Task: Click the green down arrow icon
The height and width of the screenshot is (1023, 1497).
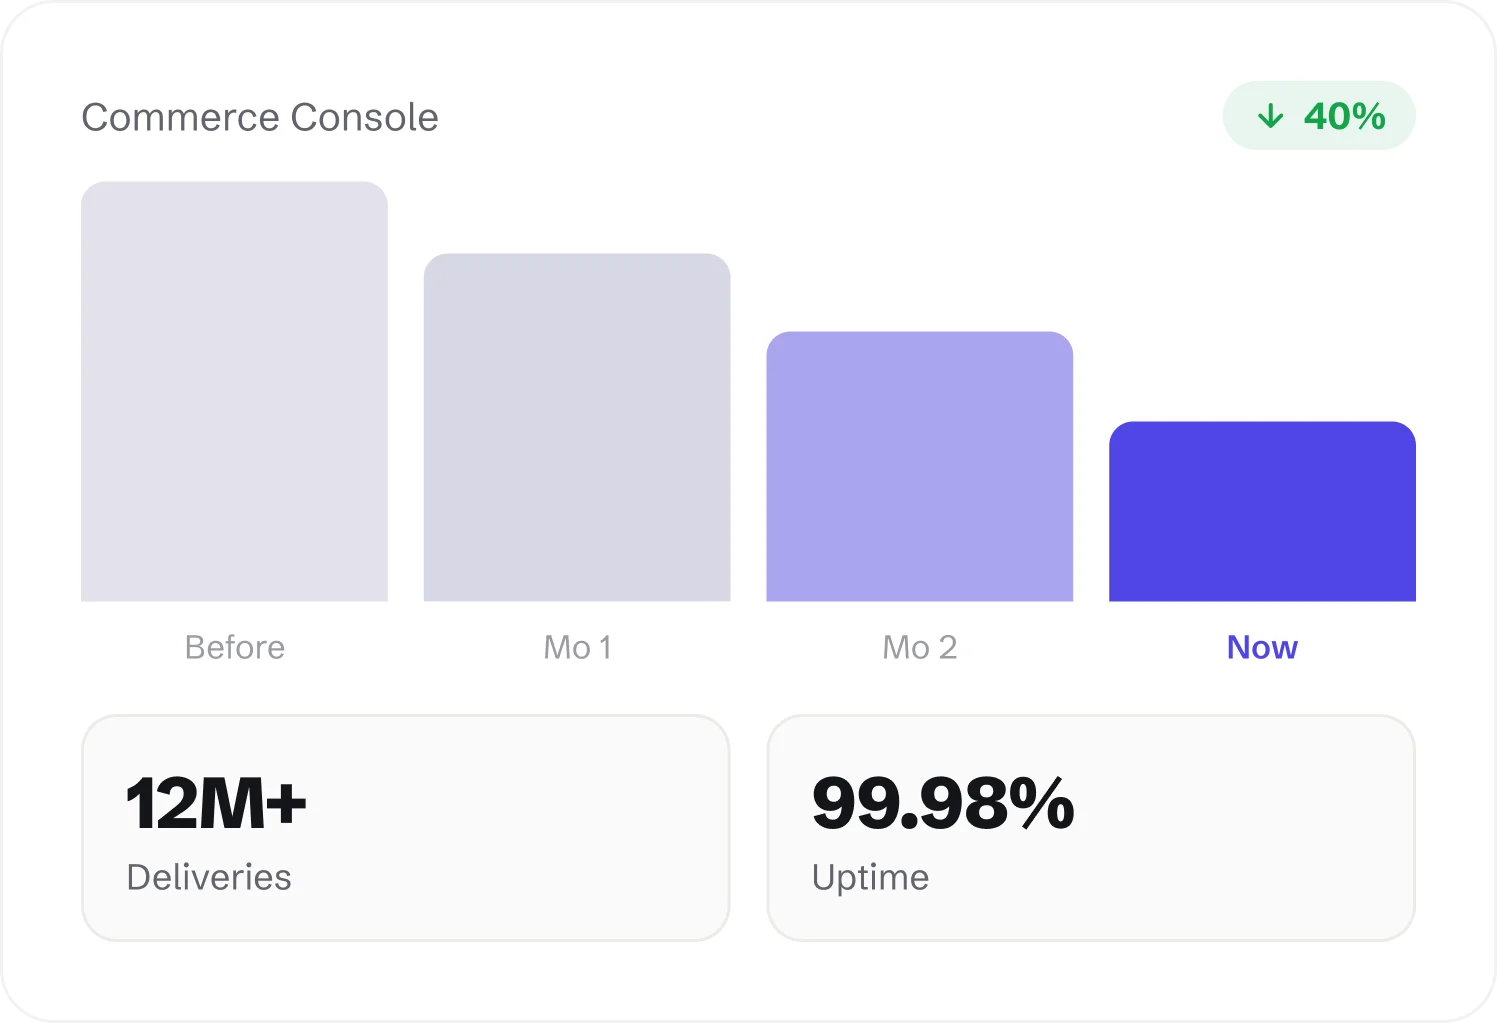Action: [1270, 116]
